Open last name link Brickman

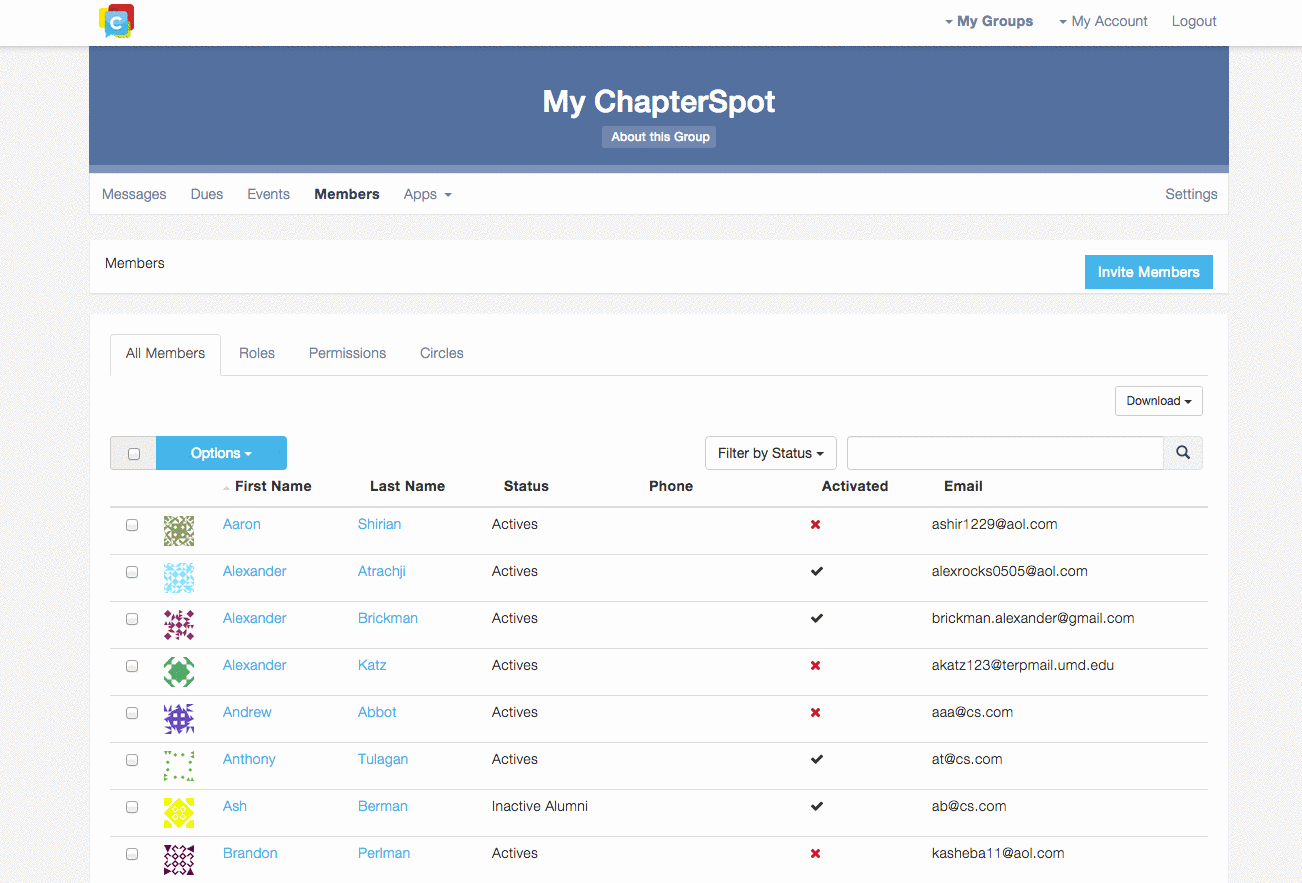[388, 618]
